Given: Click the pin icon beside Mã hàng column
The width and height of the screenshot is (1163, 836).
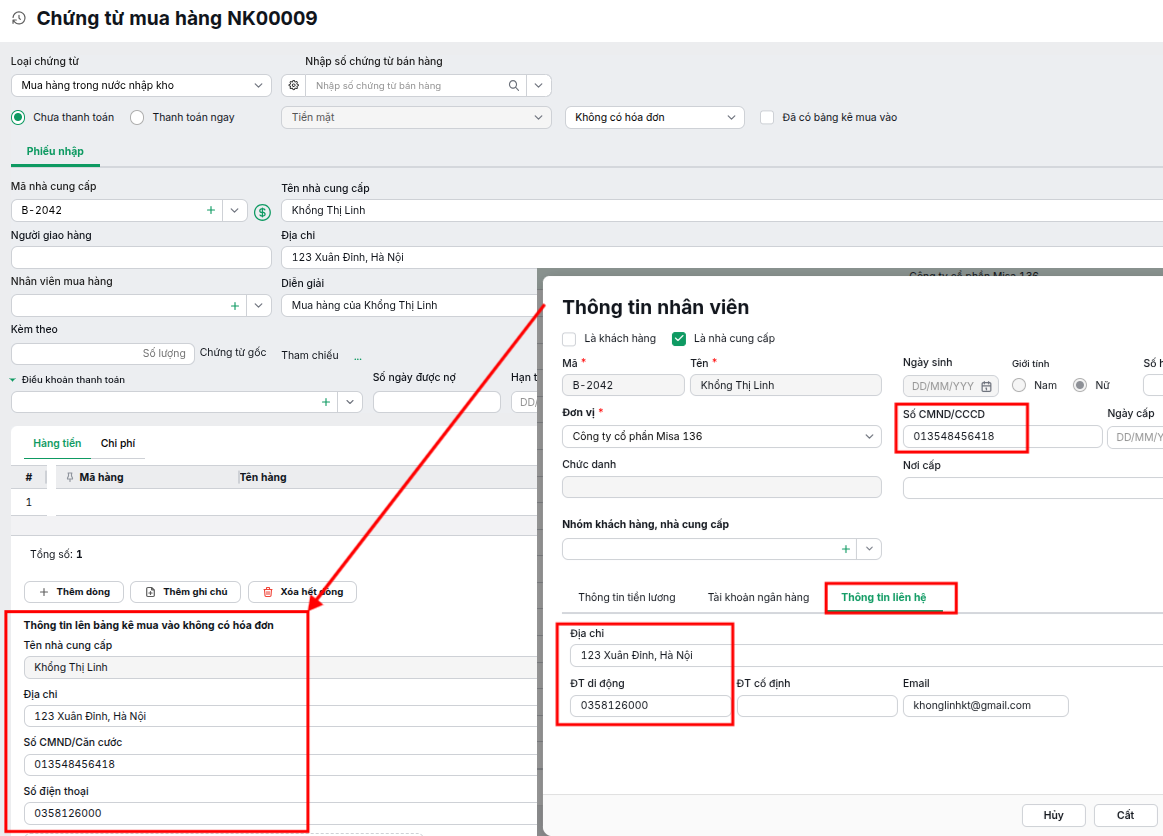Looking at the screenshot, I should 70,477.
